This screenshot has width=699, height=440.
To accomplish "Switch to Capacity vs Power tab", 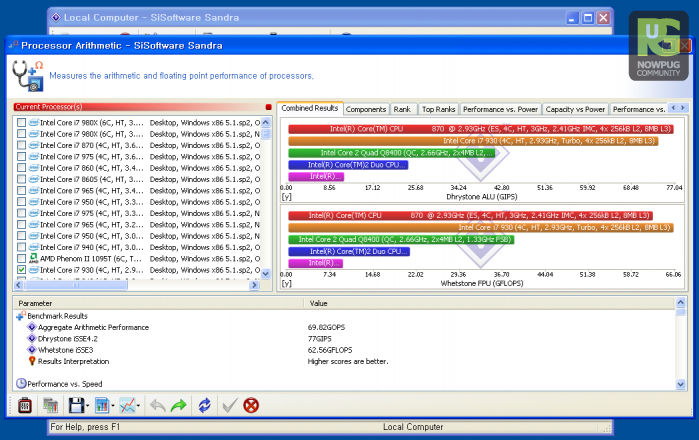I will pos(575,109).
